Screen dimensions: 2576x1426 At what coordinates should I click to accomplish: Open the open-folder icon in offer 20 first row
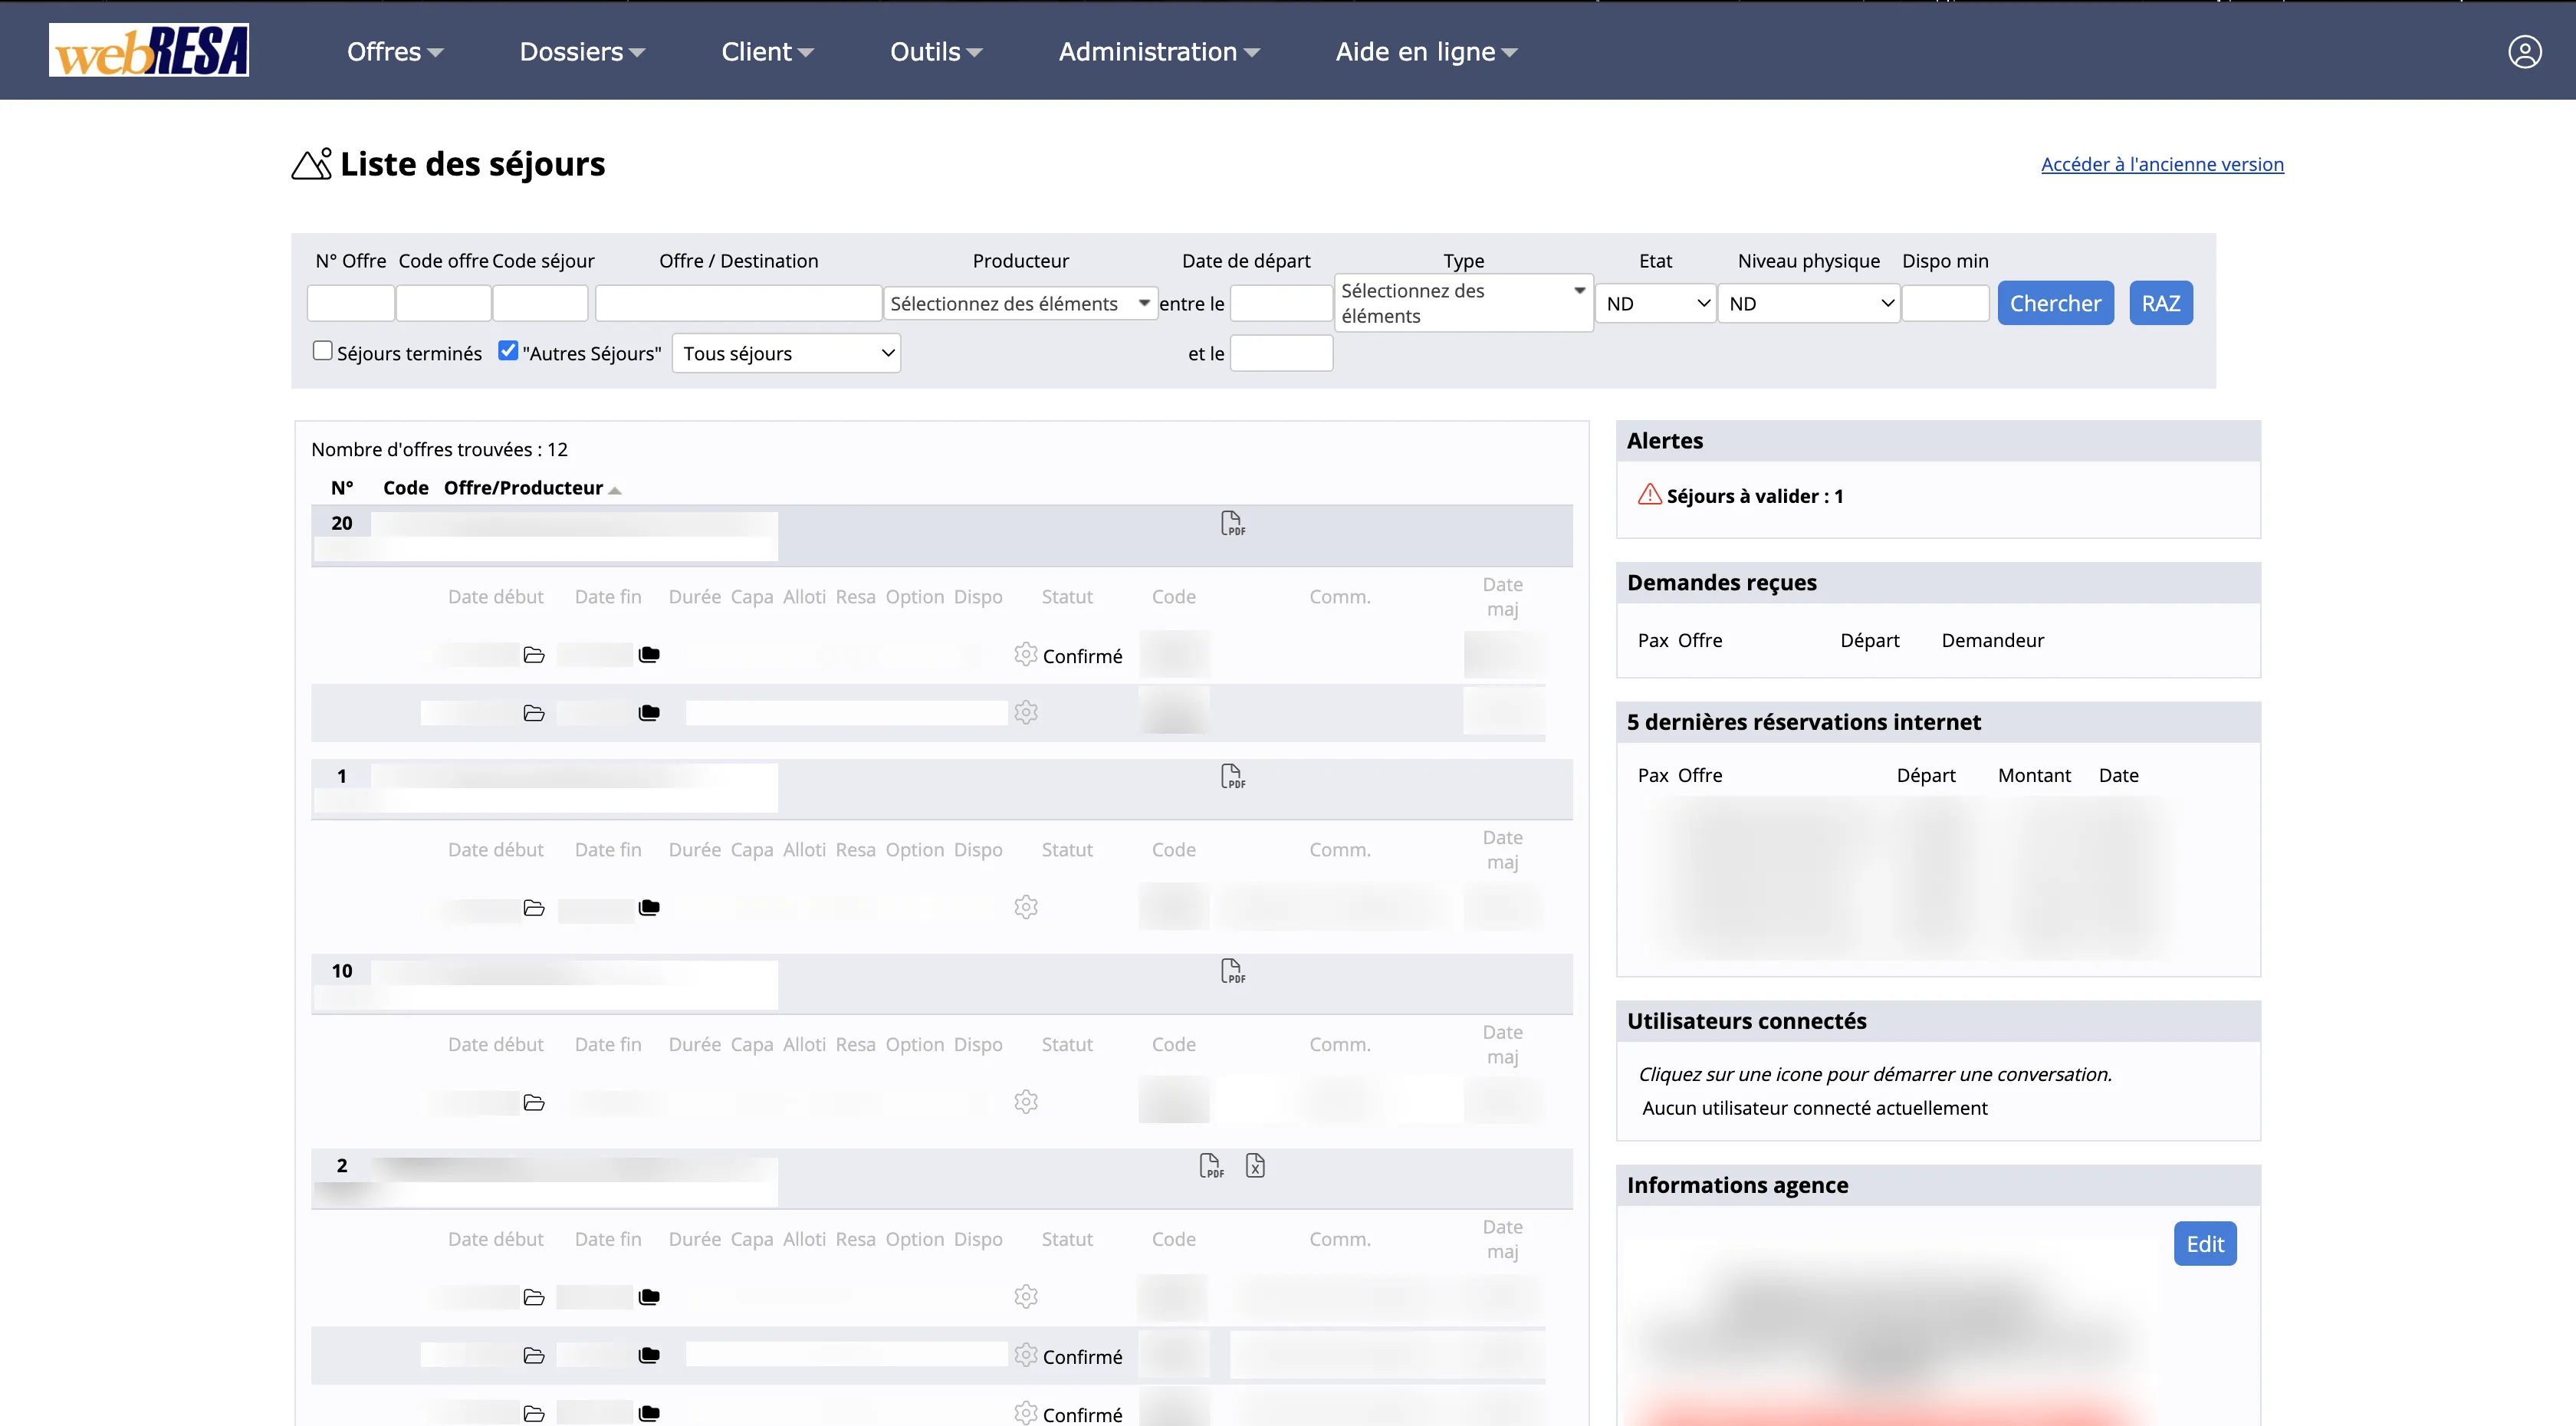534,655
